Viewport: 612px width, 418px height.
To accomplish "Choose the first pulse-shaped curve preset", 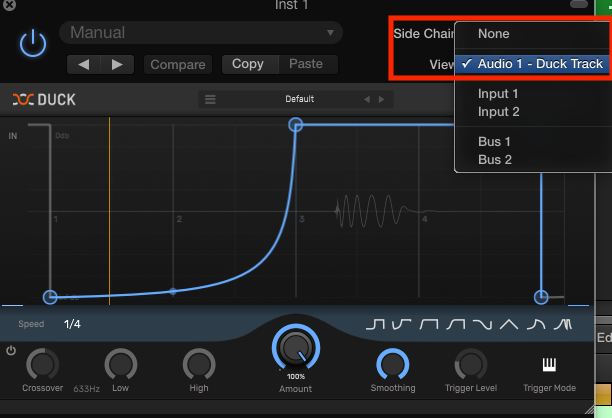I will point(375,324).
